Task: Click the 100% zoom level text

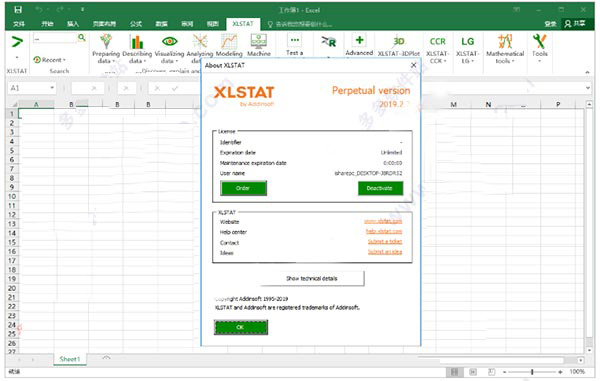Action: (x=577, y=371)
